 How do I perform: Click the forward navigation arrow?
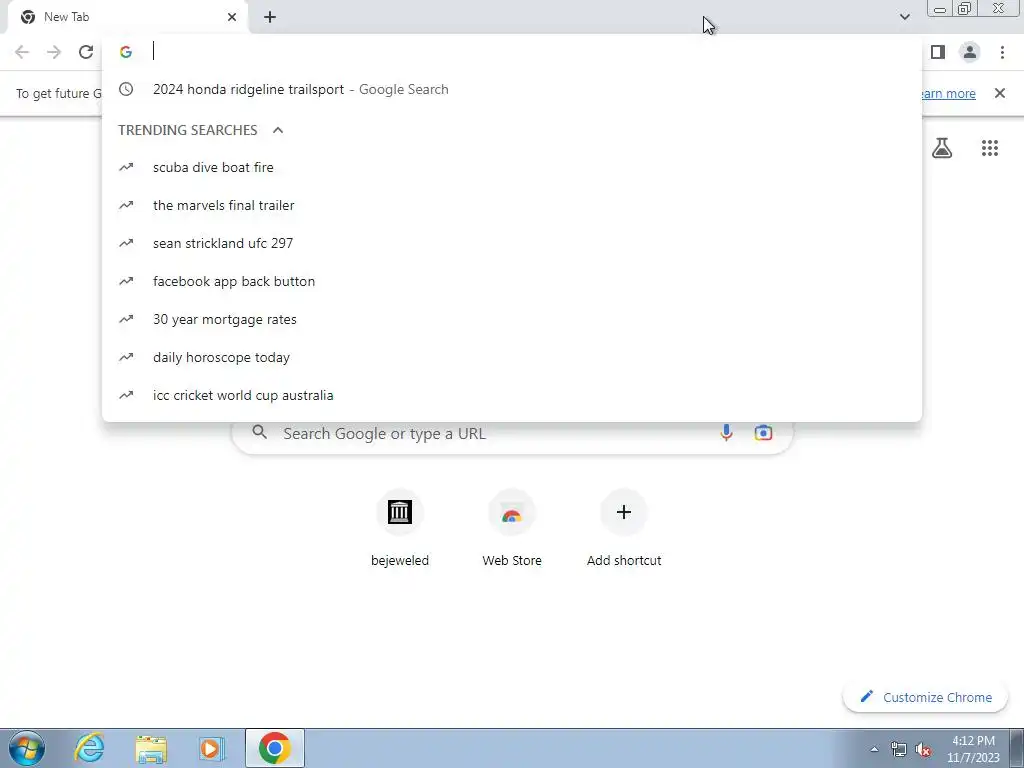(54, 52)
